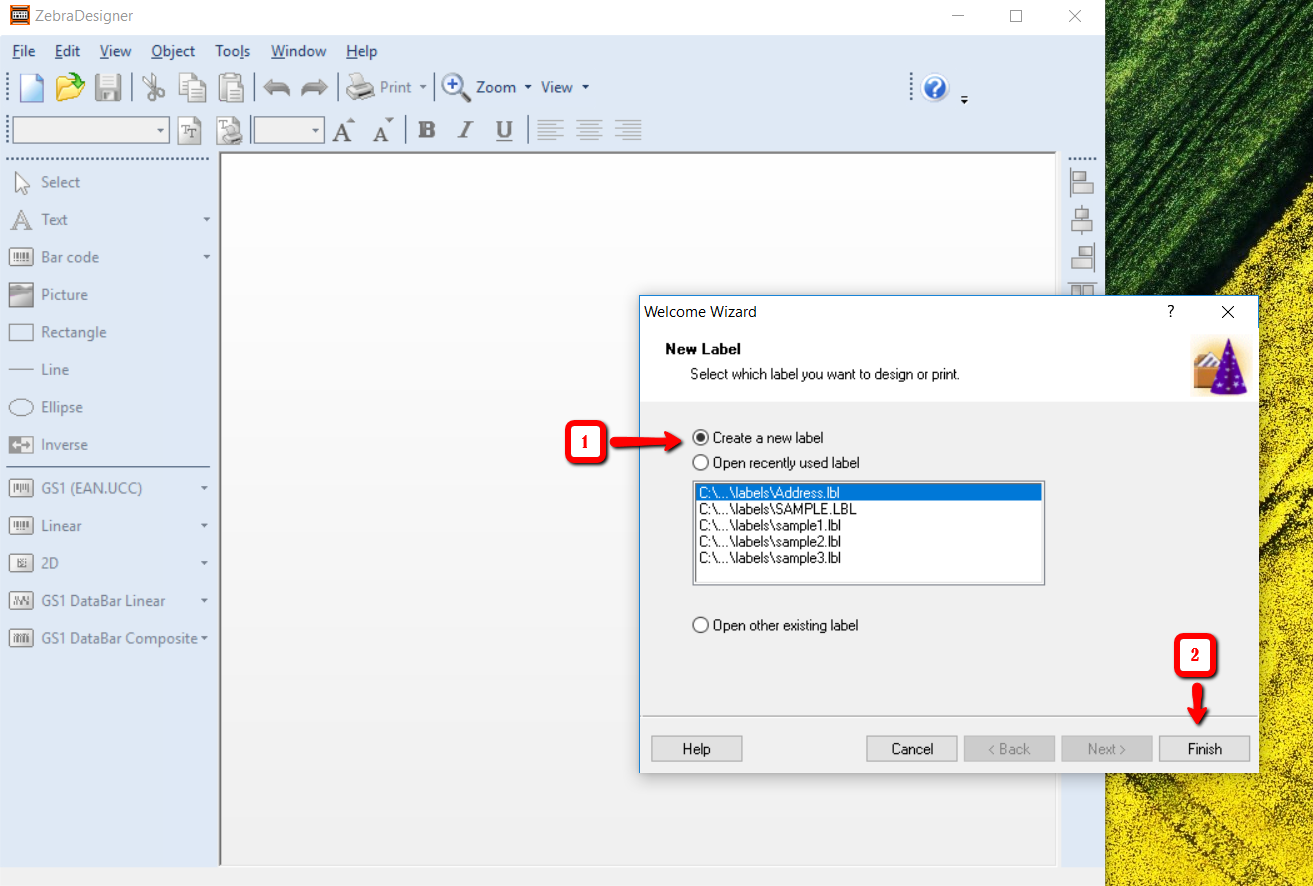Open the File menu
The width and height of the screenshot is (1313, 886).
click(x=24, y=51)
